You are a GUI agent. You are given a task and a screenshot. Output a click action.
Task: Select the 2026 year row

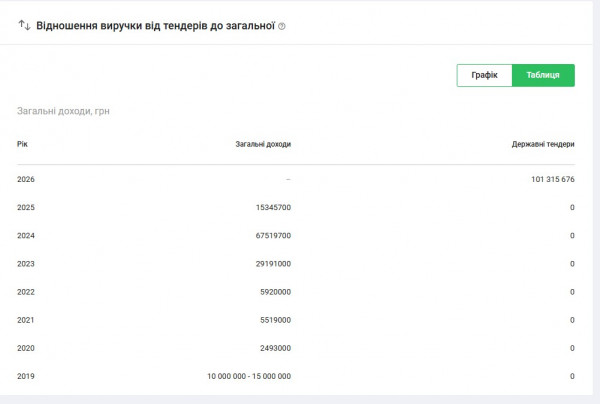(x=296, y=179)
